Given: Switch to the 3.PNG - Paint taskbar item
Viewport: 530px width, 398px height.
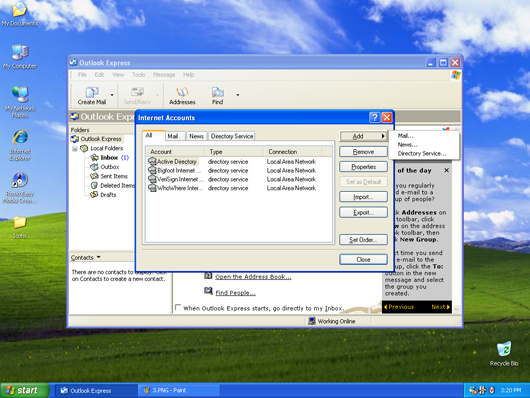Looking at the screenshot, I should pyautogui.click(x=179, y=390).
